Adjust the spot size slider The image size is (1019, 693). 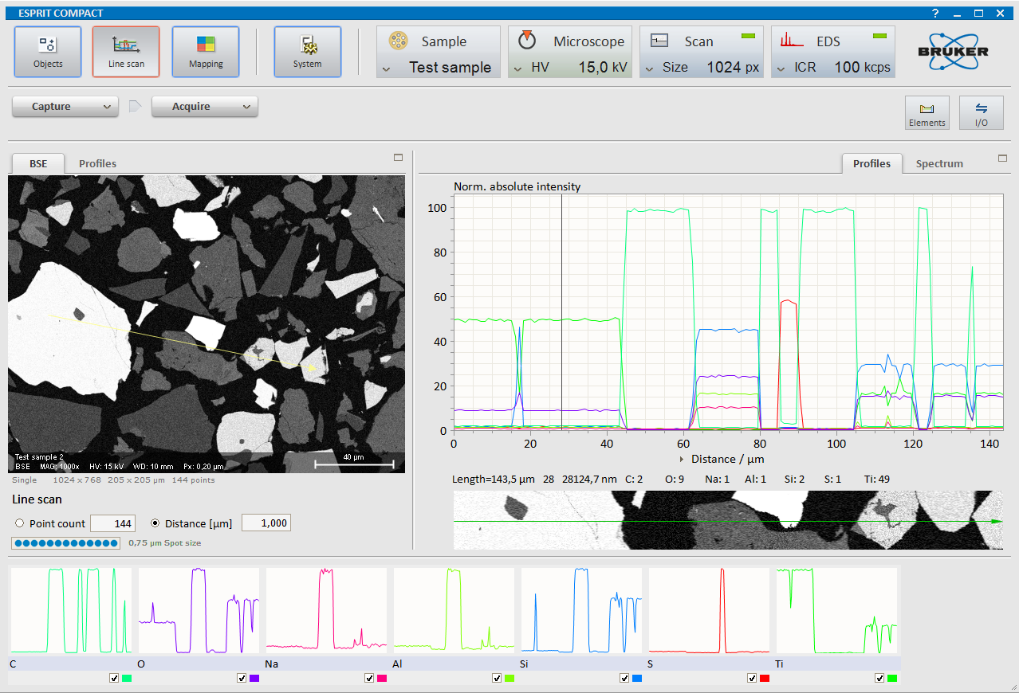click(x=65, y=543)
